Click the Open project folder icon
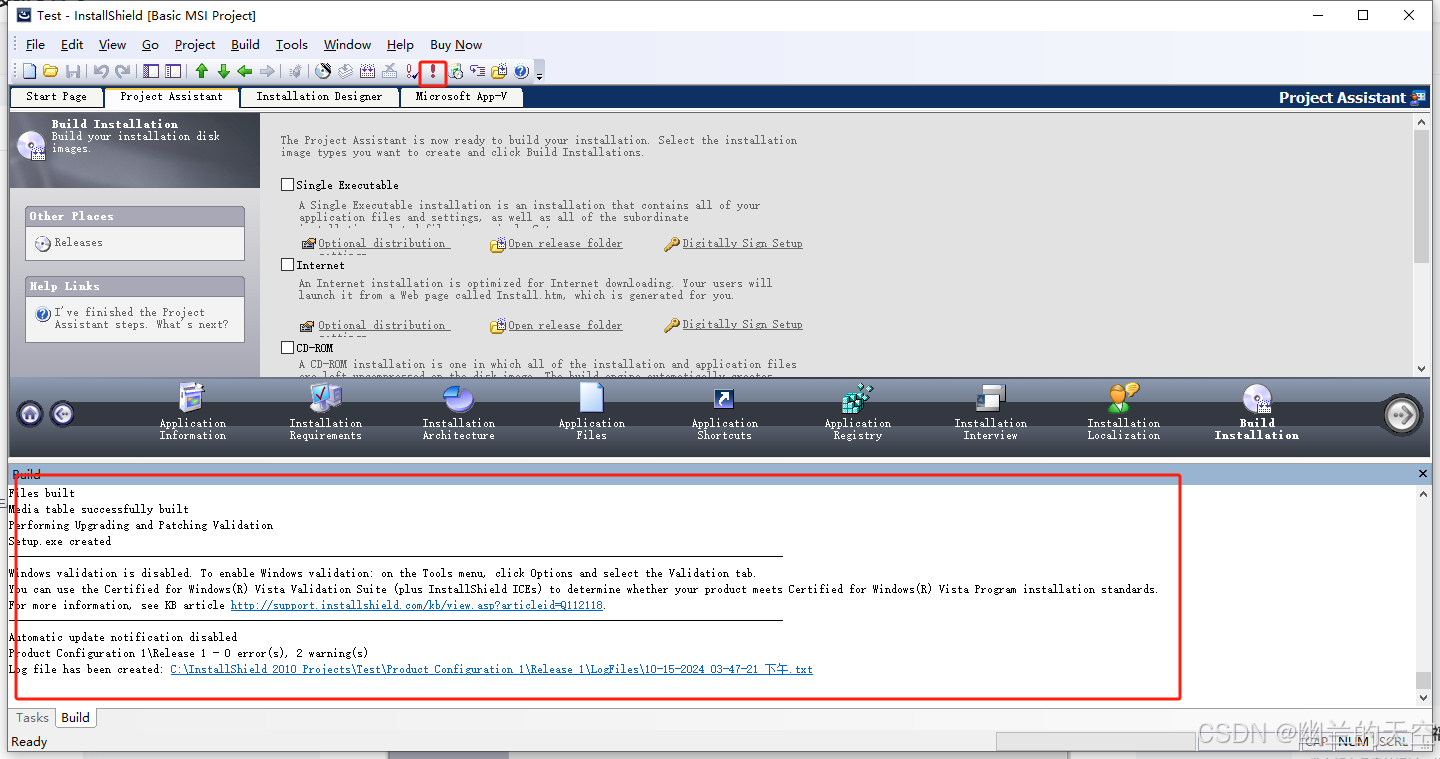The width and height of the screenshot is (1440, 759). (50, 71)
